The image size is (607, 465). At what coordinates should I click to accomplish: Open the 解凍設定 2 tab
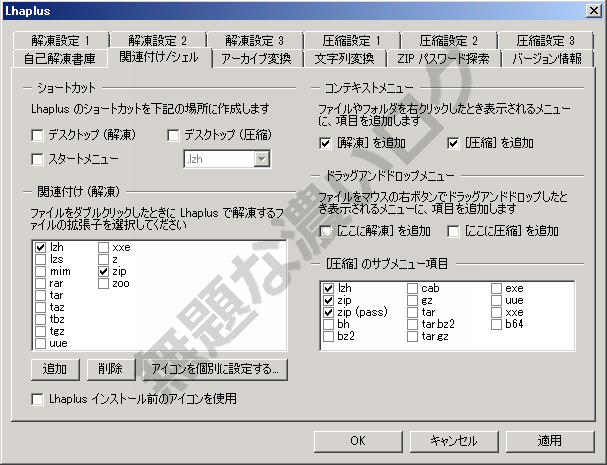pos(158,40)
